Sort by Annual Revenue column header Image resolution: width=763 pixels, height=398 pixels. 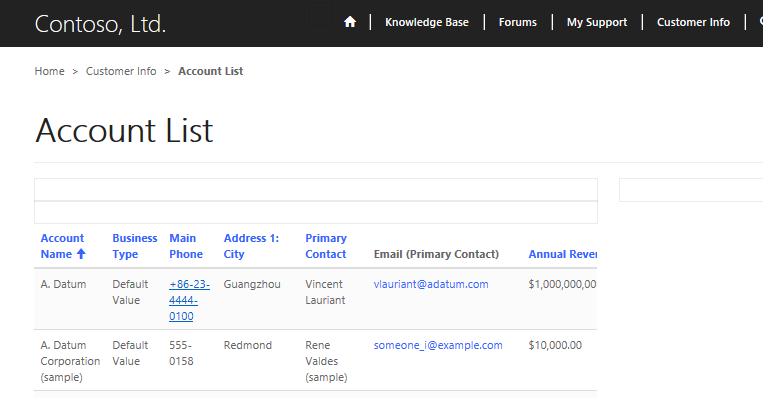click(563, 254)
